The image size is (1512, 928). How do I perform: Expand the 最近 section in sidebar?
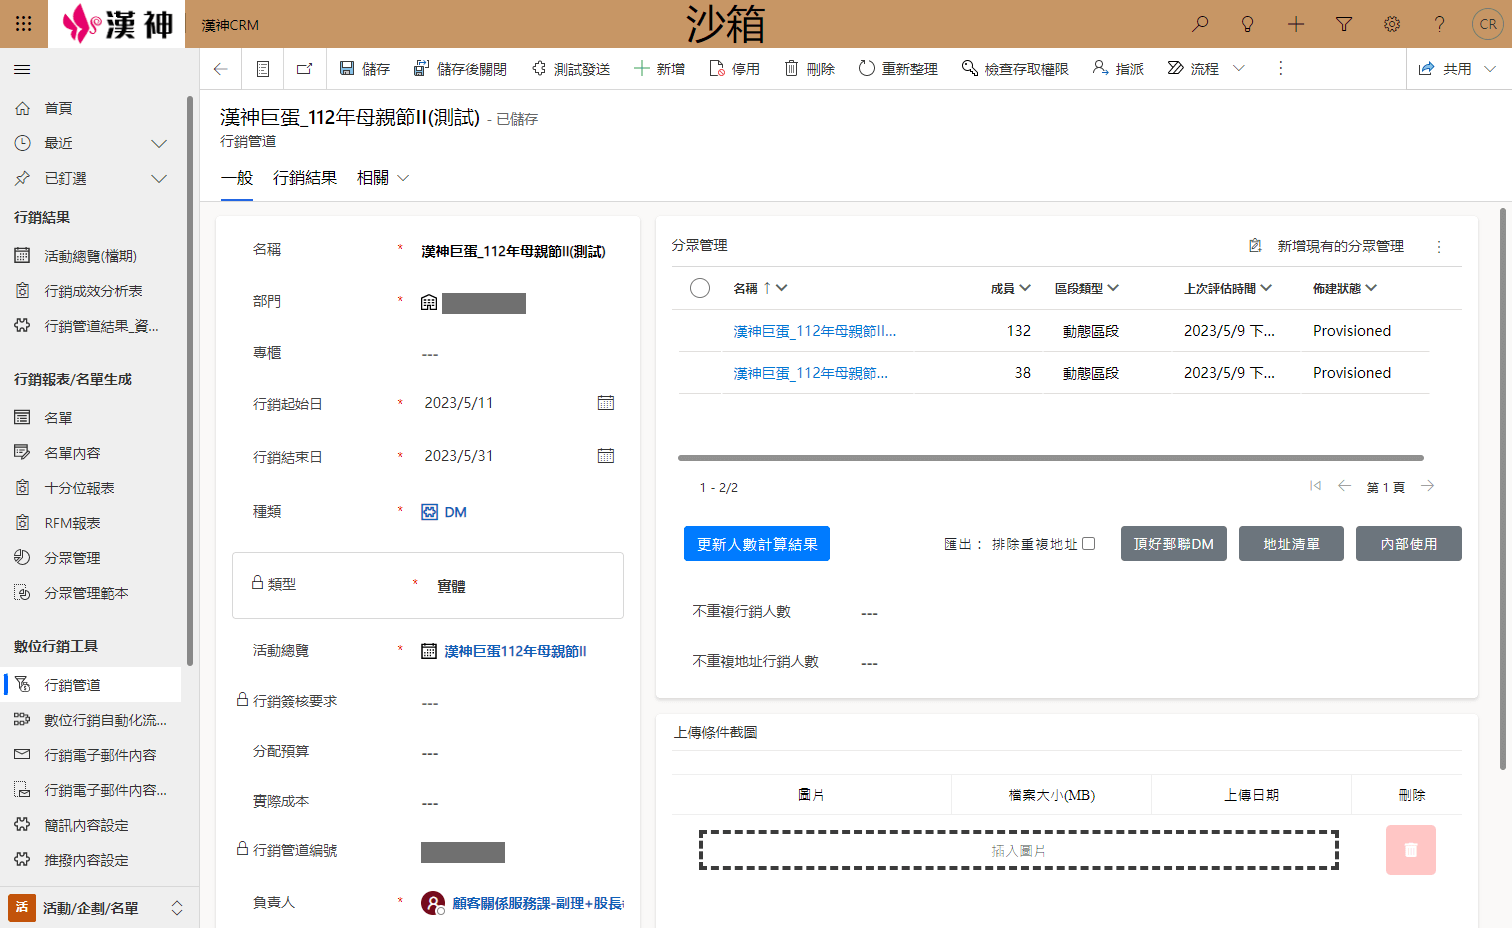tap(159, 144)
